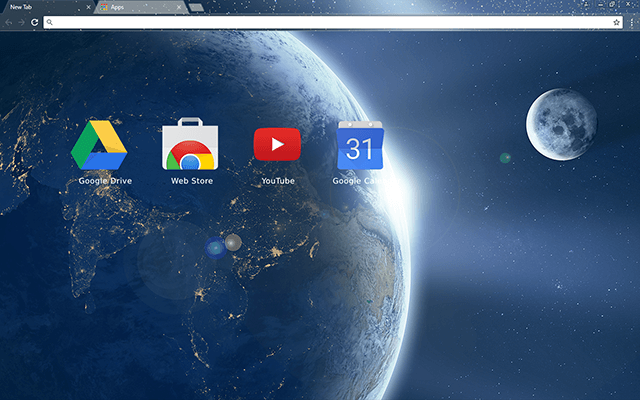
Task: Click the search magnifier in address bar
Action: coord(49,21)
